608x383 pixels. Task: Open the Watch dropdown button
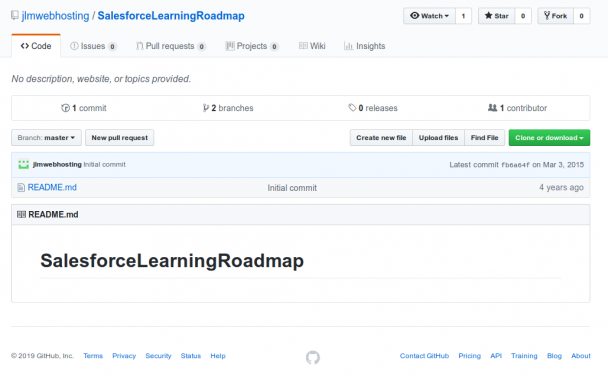tap(429, 16)
